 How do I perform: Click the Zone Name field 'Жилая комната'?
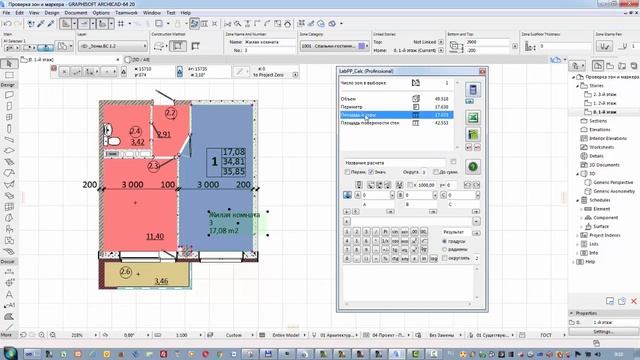[269, 42]
